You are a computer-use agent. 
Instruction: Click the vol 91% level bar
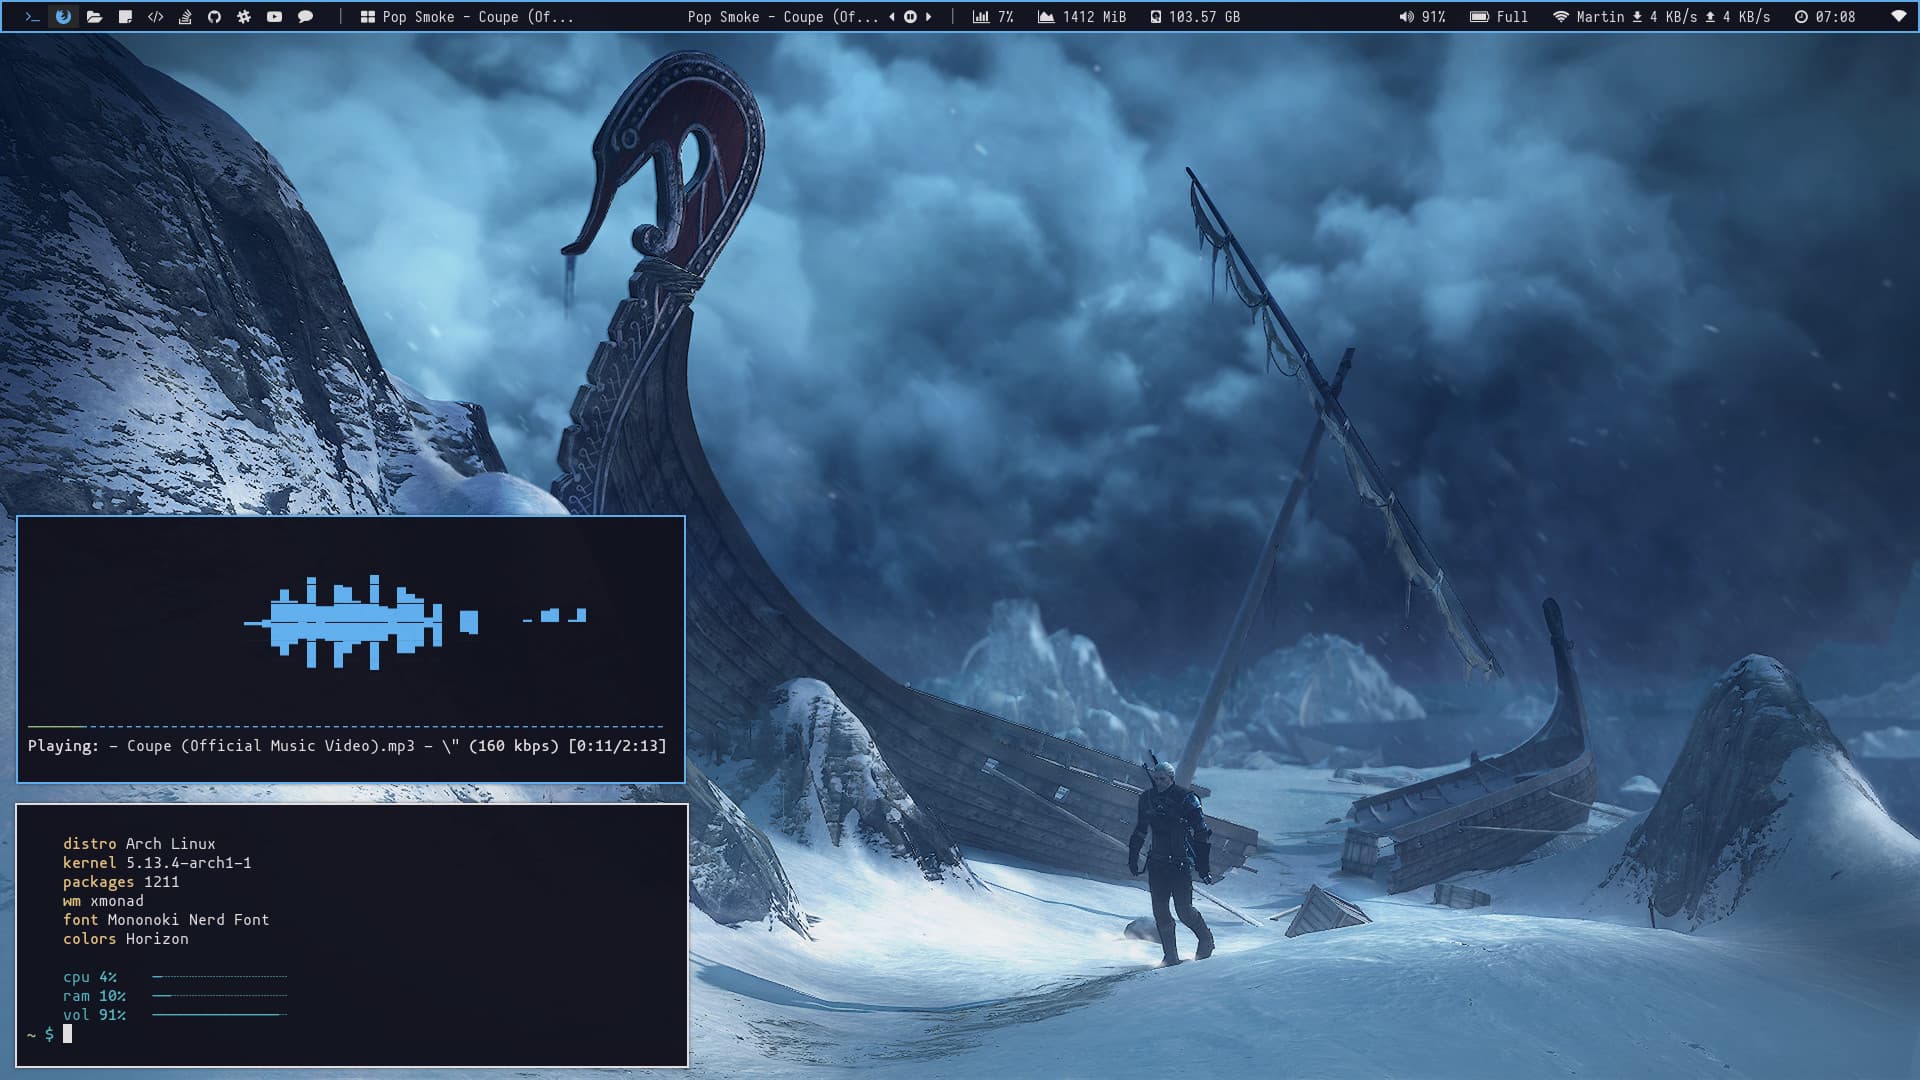point(220,1015)
